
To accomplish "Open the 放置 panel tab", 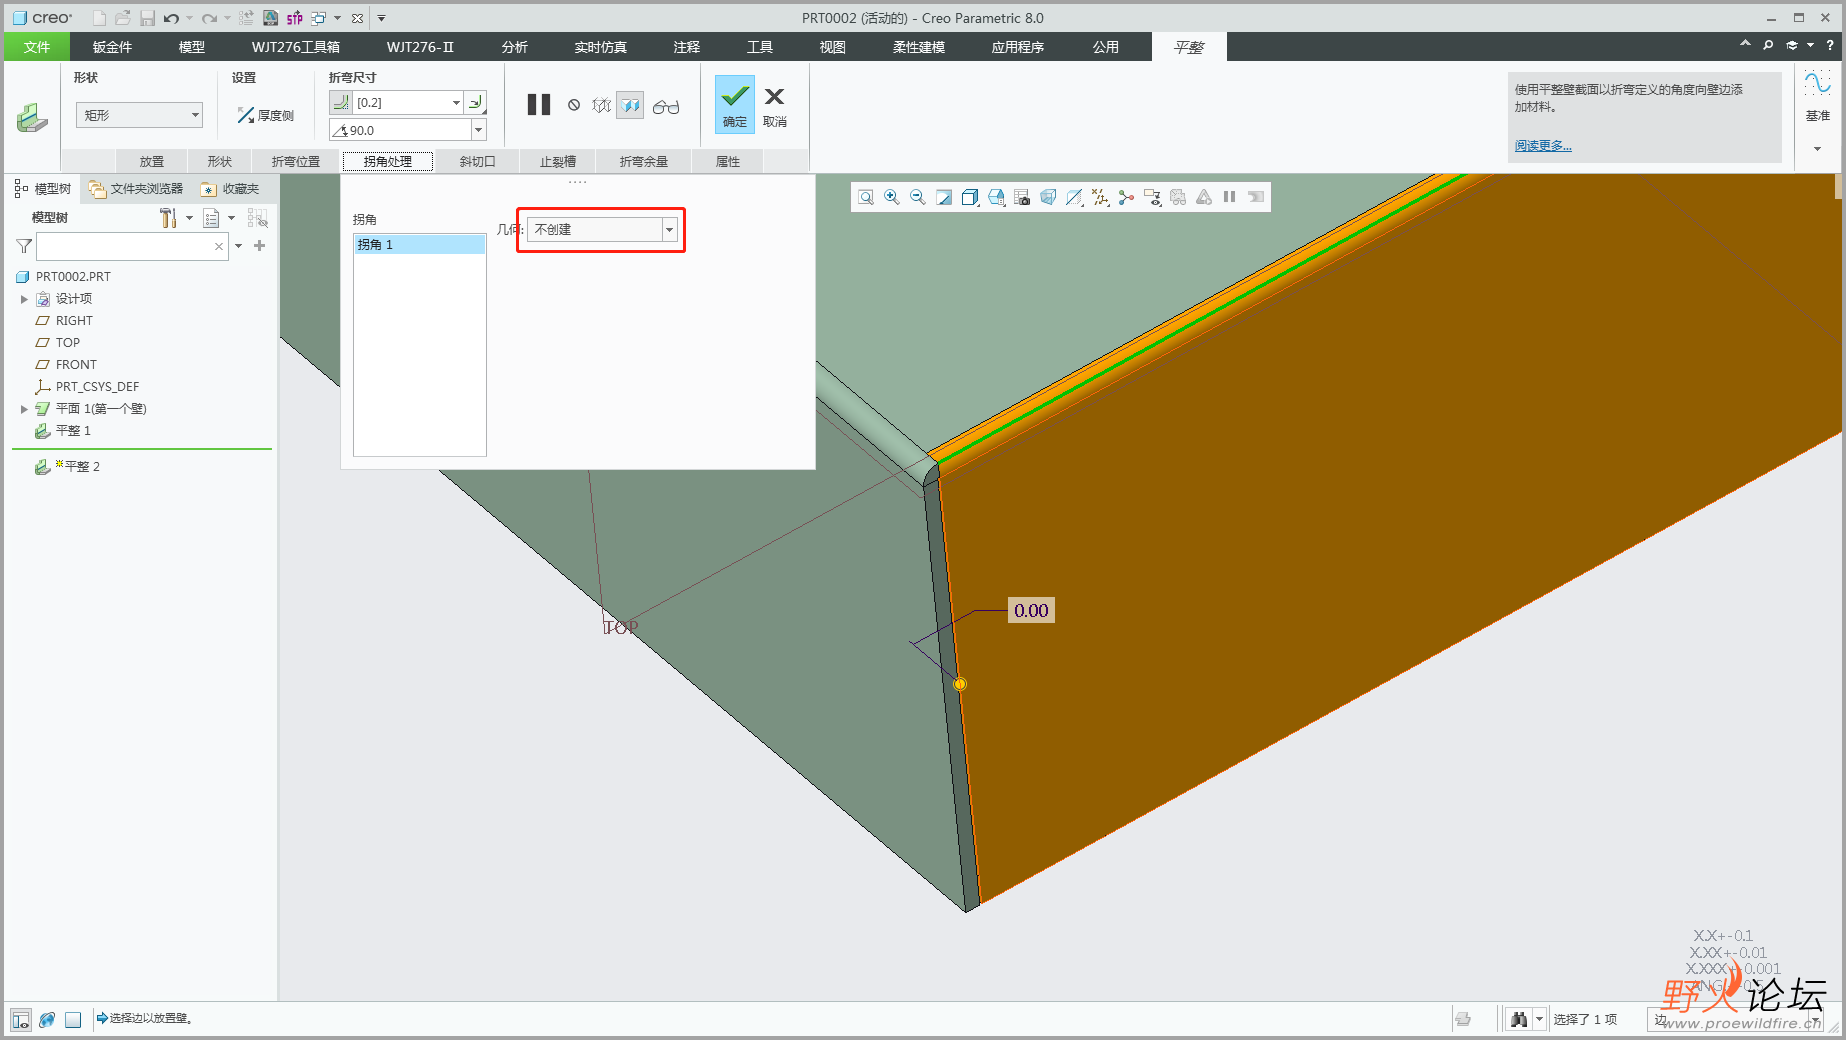I will [152, 161].
